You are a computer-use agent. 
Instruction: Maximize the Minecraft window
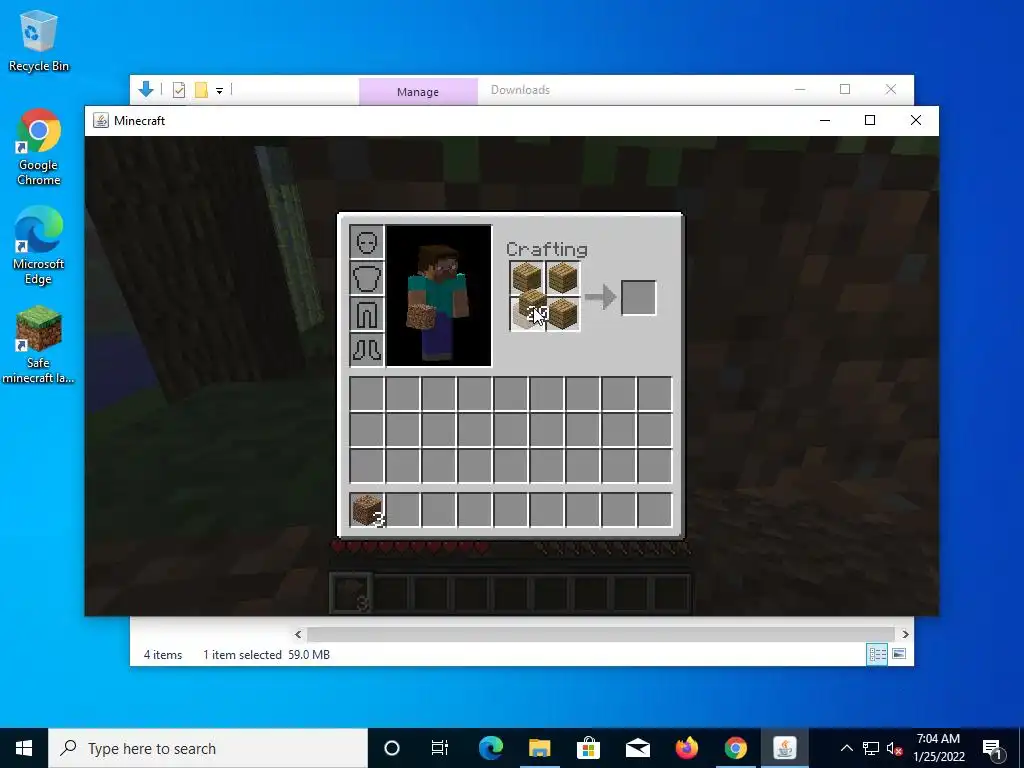[x=870, y=120]
